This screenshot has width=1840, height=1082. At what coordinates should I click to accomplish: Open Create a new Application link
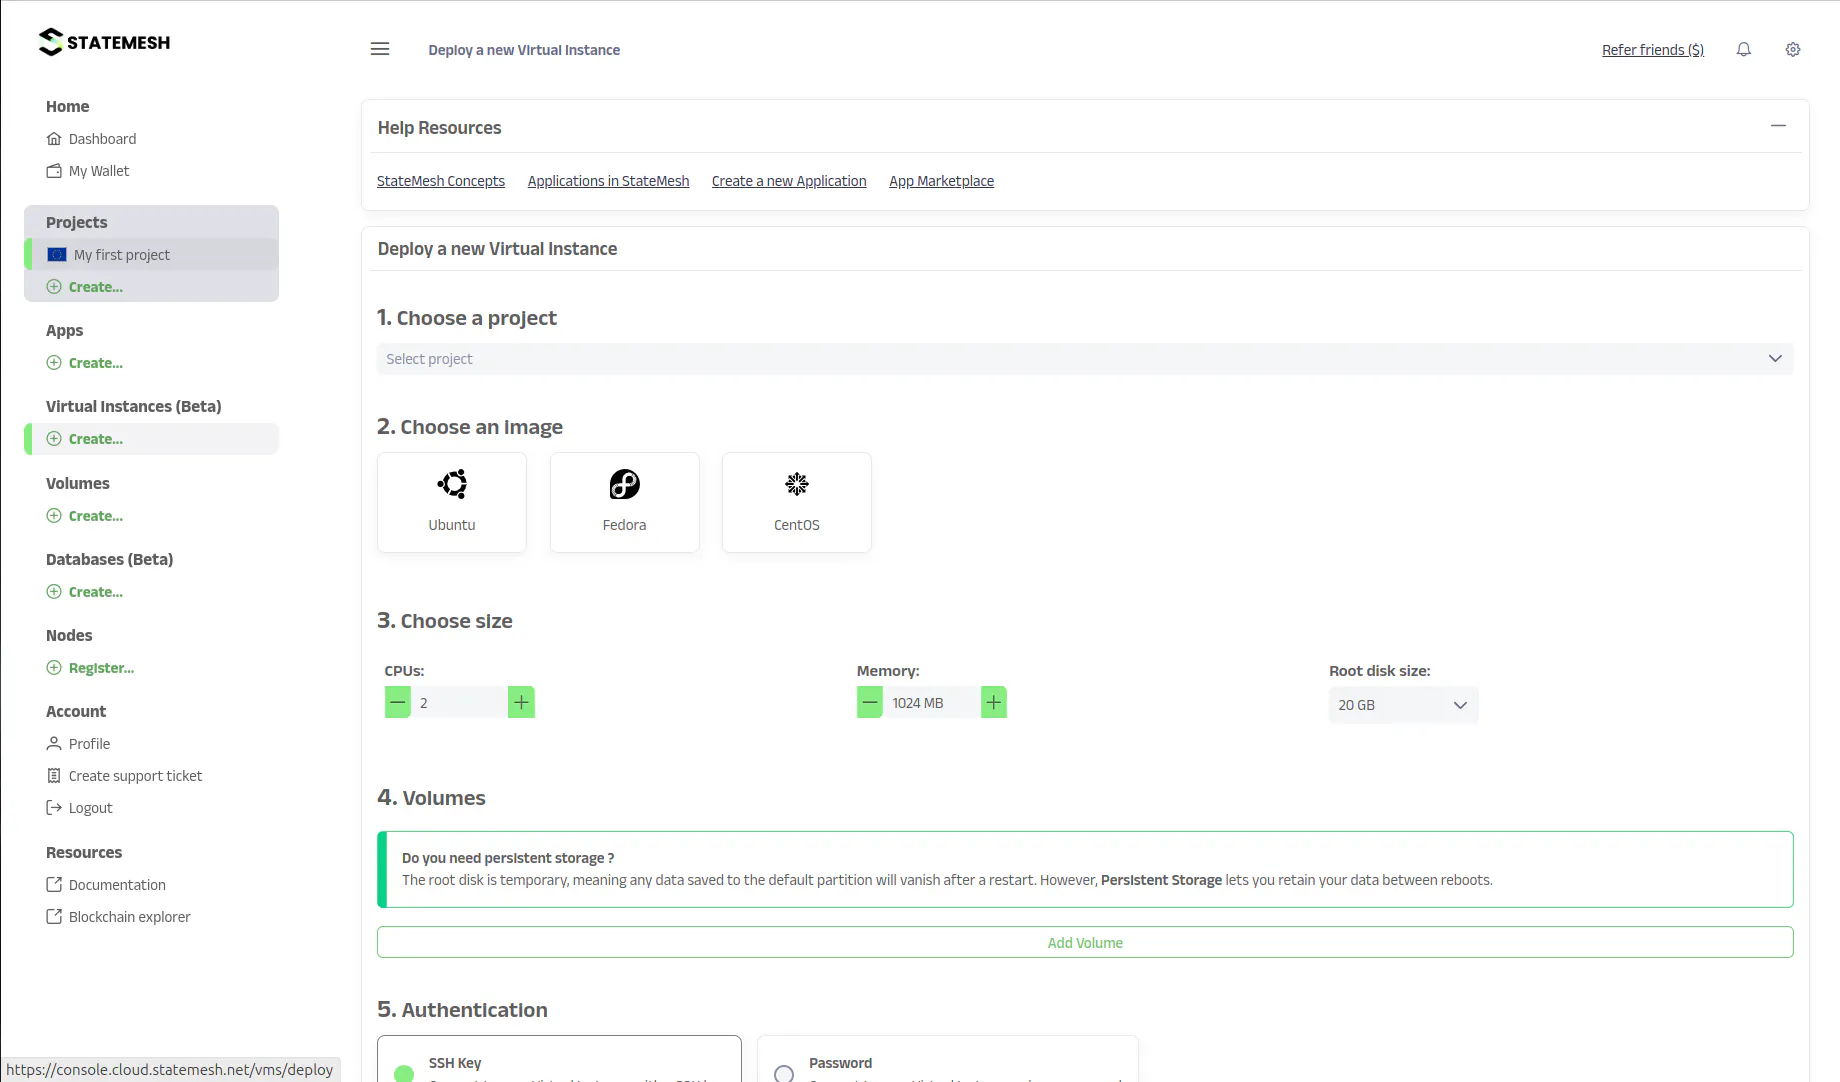point(789,181)
